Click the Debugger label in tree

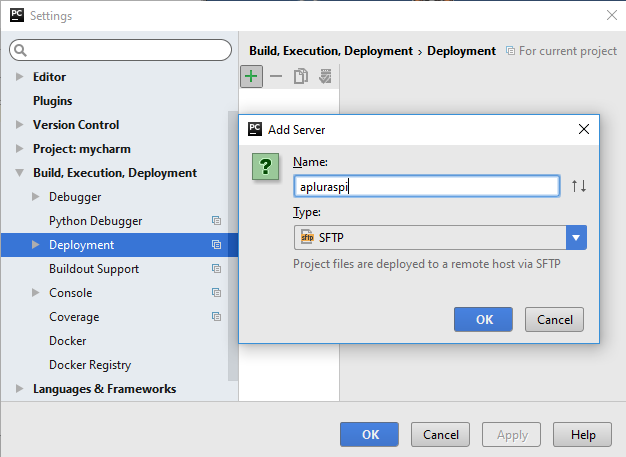click(75, 197)
